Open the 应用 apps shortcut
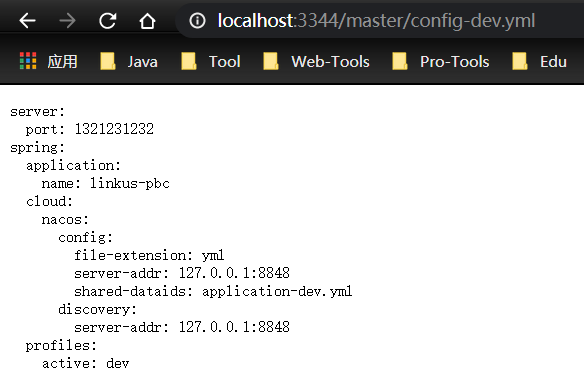This screenshot has width=584, height=382. click(48, 61)
